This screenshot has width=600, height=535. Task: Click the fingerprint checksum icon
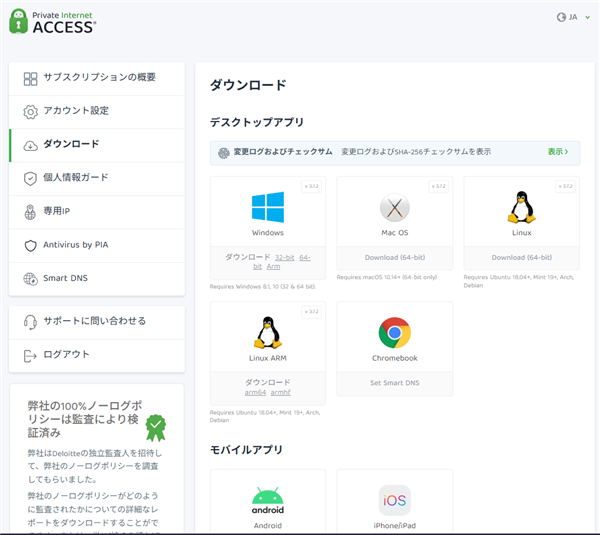[x=223, y=153]
